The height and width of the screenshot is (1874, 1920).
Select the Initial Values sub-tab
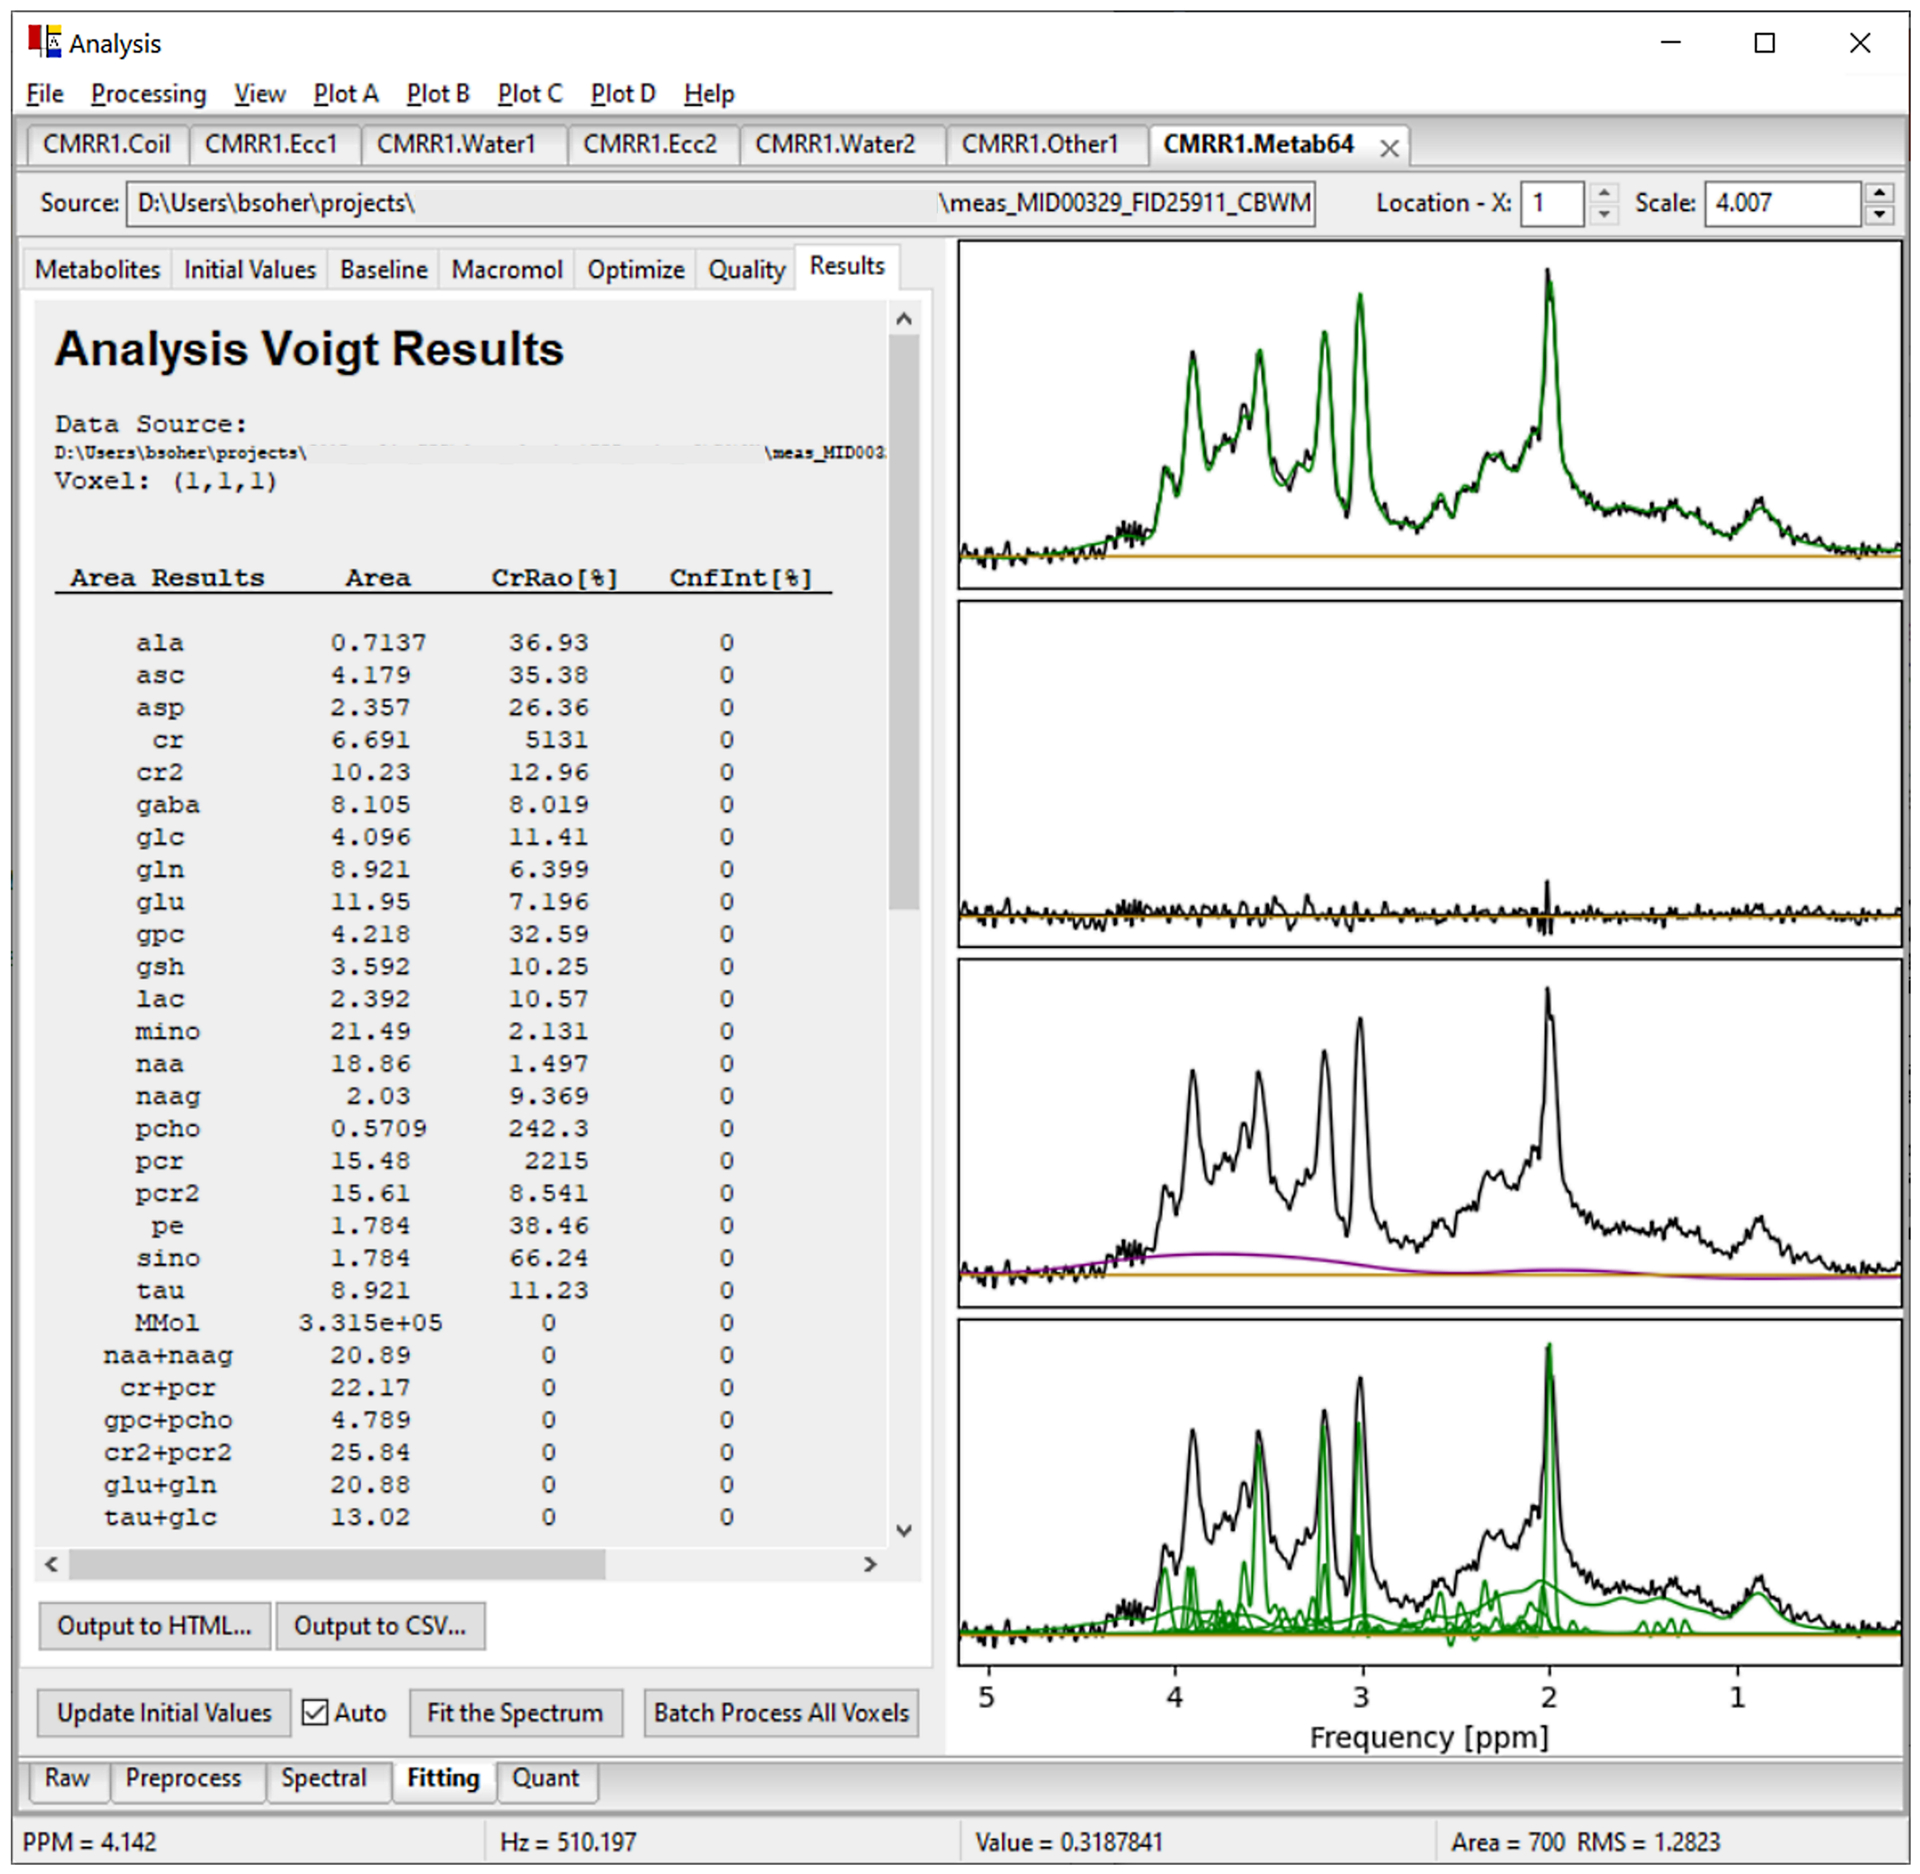[250, 269]
